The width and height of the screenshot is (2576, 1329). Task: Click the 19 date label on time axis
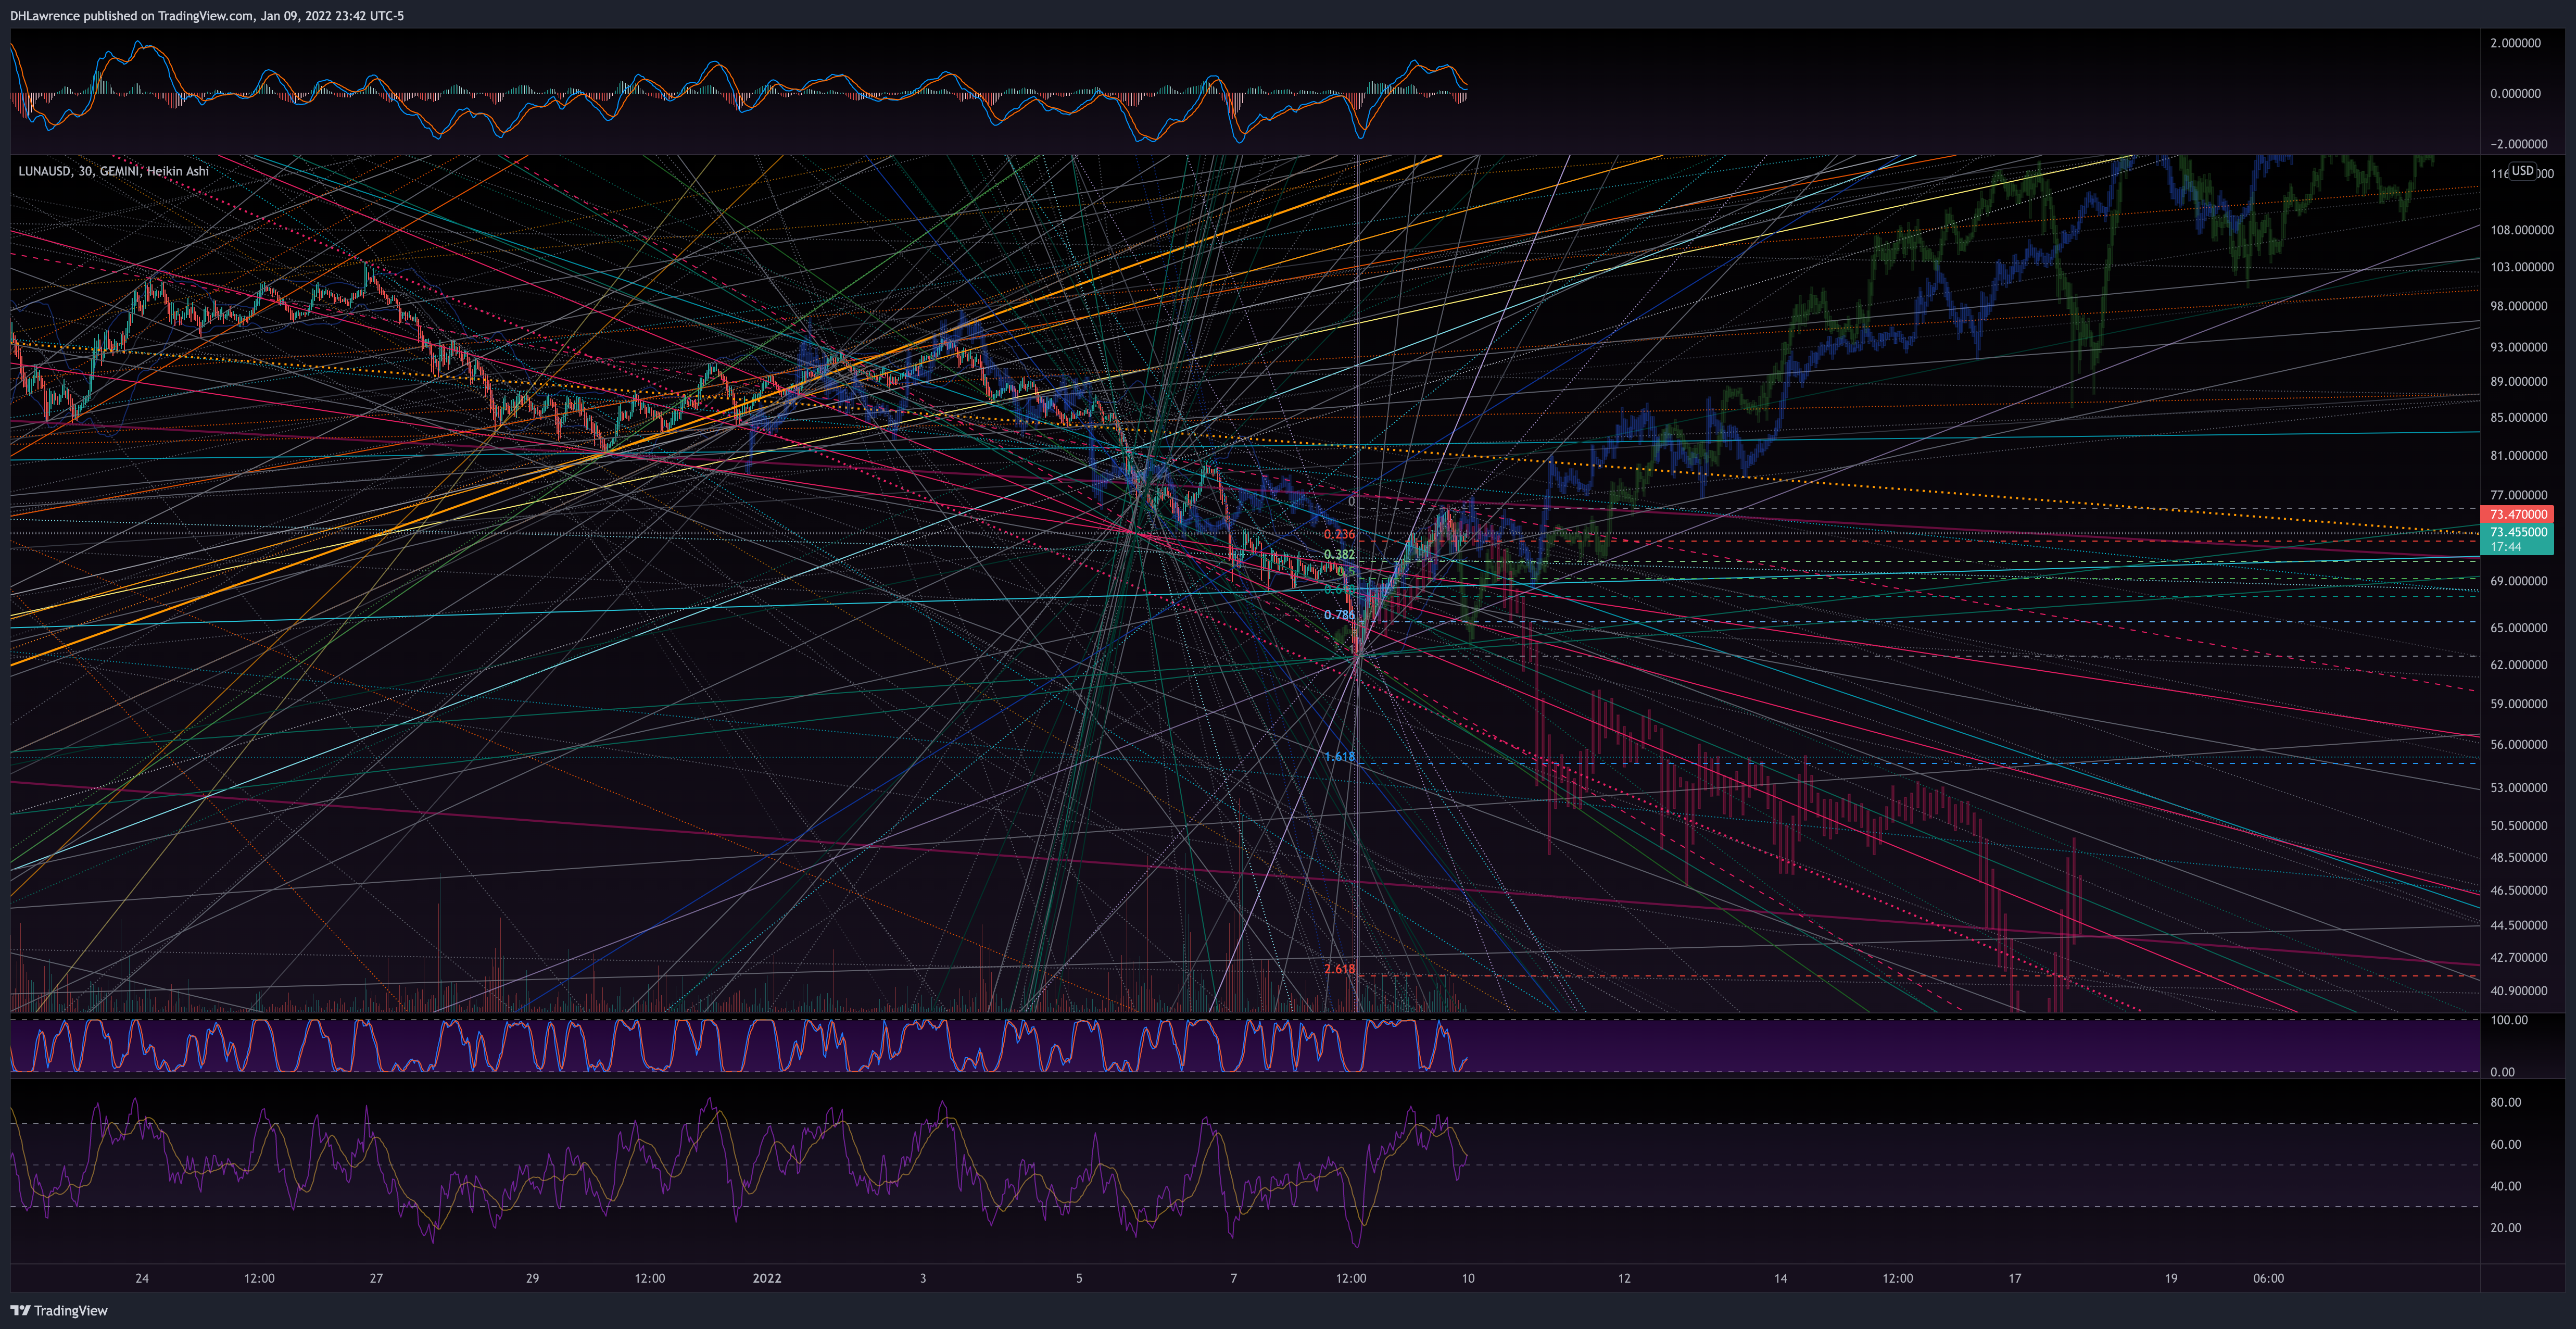(x=2170, y=1278)
